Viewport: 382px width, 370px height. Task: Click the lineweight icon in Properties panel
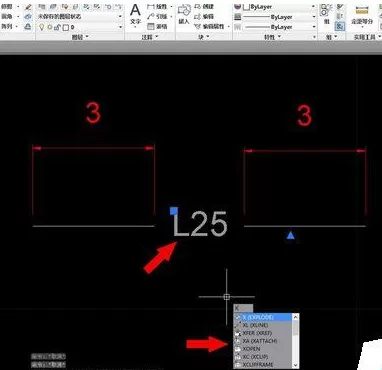pyautogui.click(x=238, y=17)
